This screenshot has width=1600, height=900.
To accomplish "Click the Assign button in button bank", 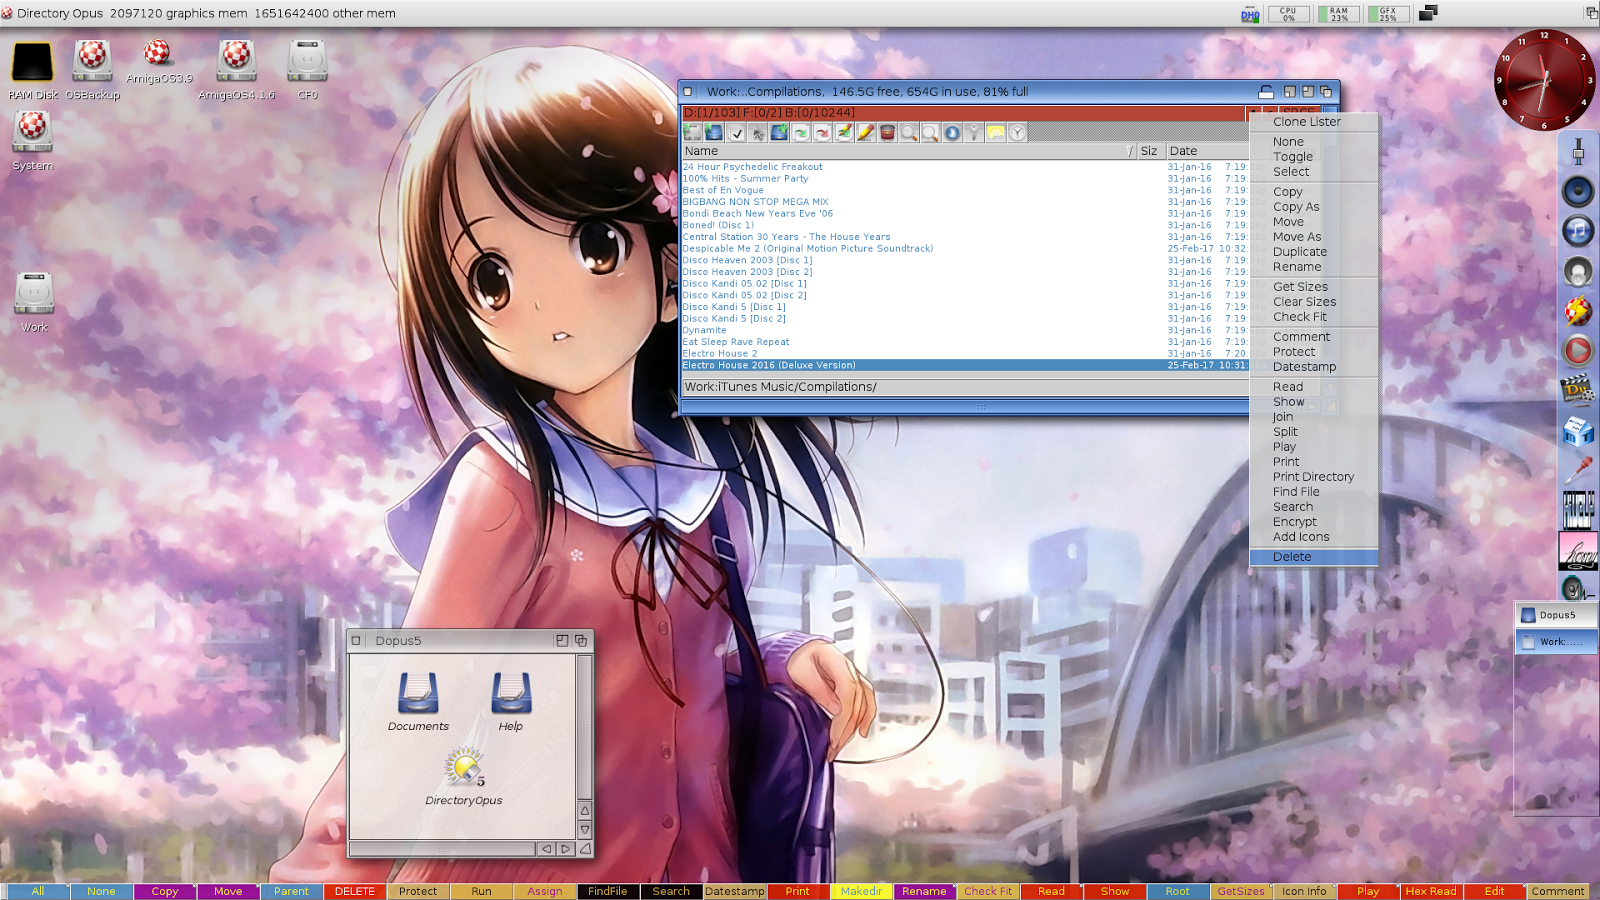I will tap(545, 891).
